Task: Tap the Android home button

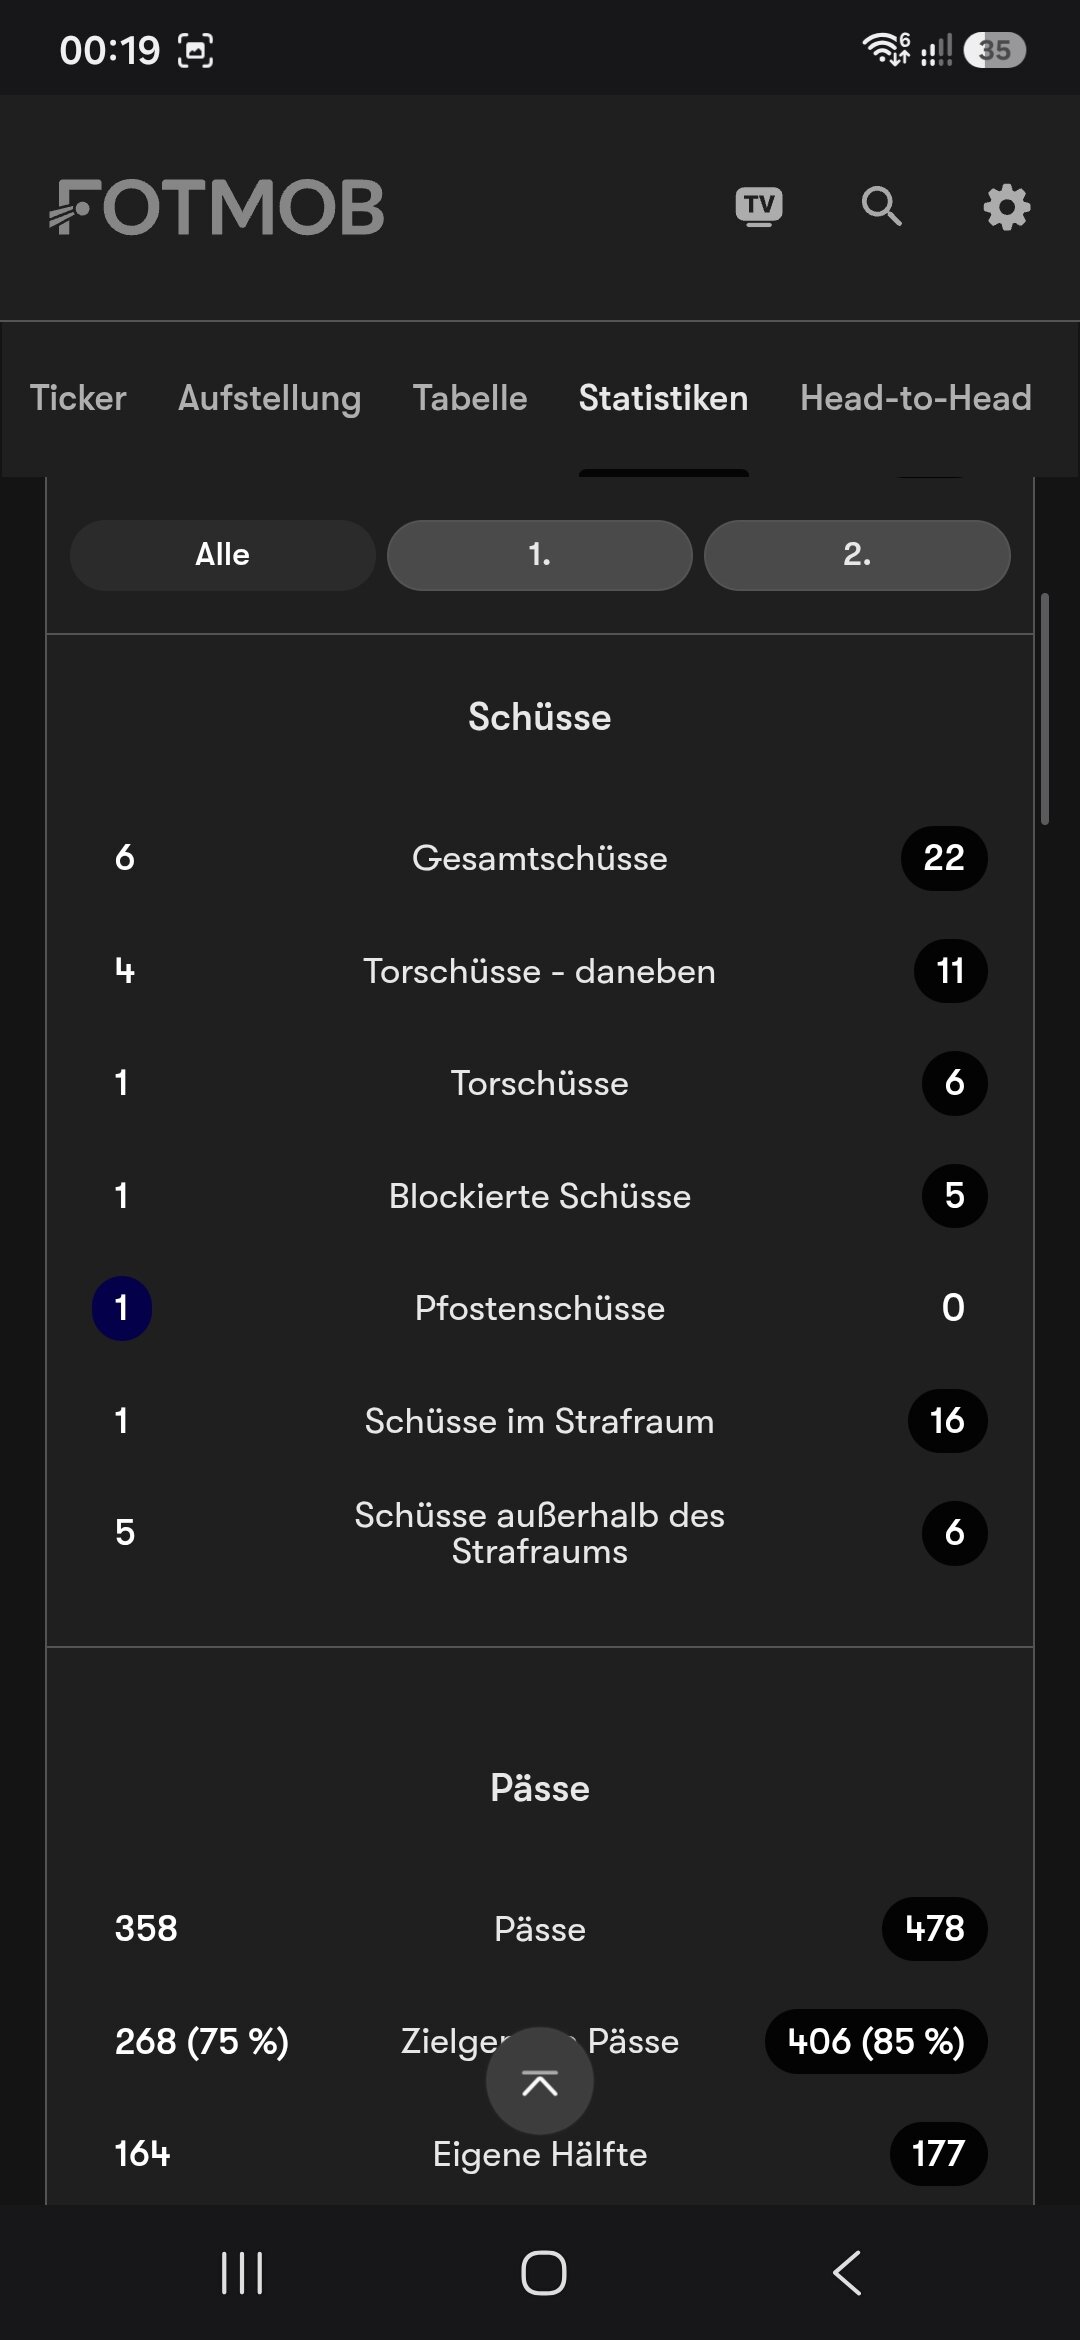Action: coord(544,2273)
